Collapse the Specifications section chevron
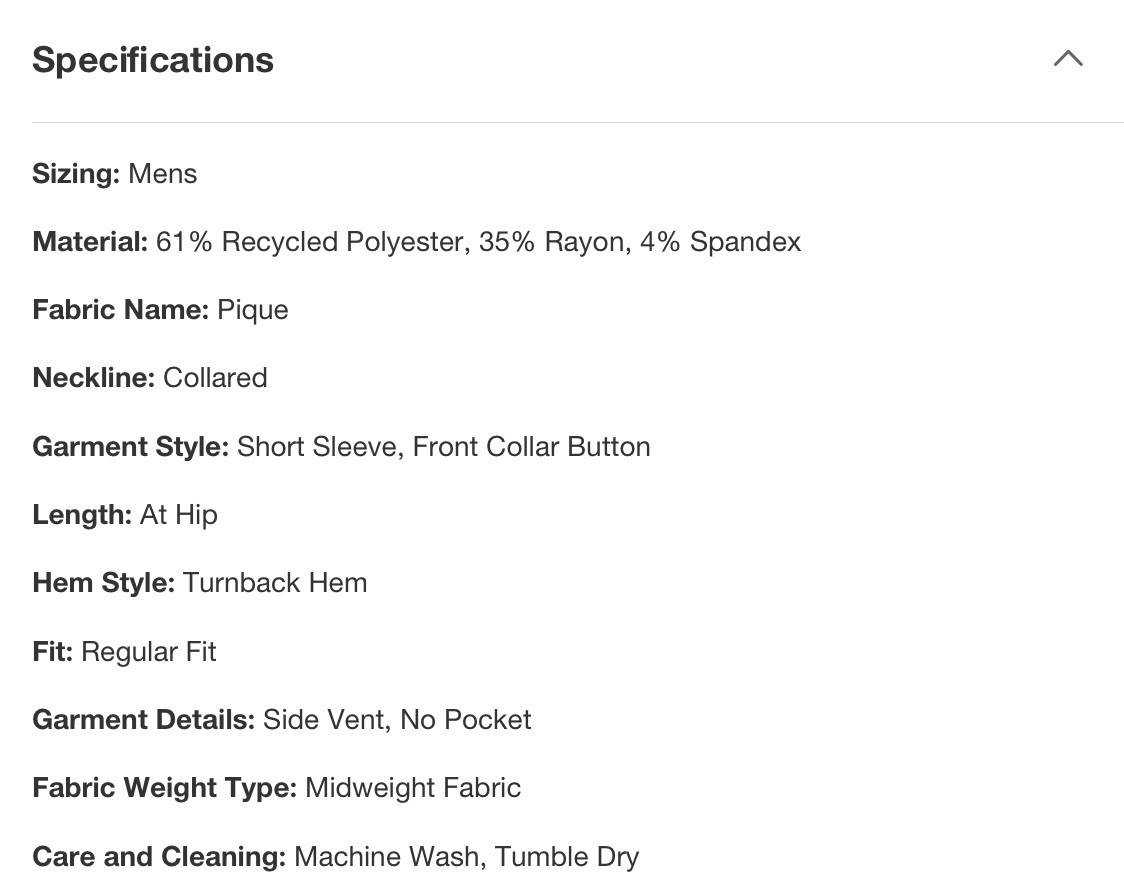The width and height of the screenshot is (1124, 888). click(1068, 59)
